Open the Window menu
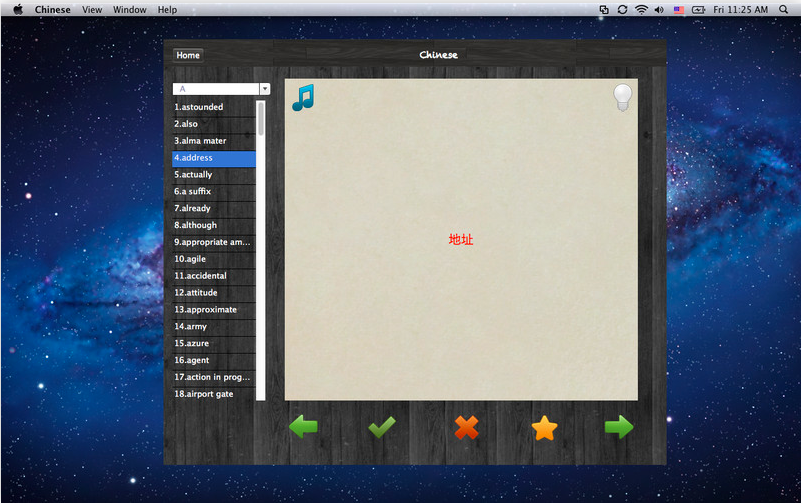This screenshot has height=503, width=801. point(129,9)
